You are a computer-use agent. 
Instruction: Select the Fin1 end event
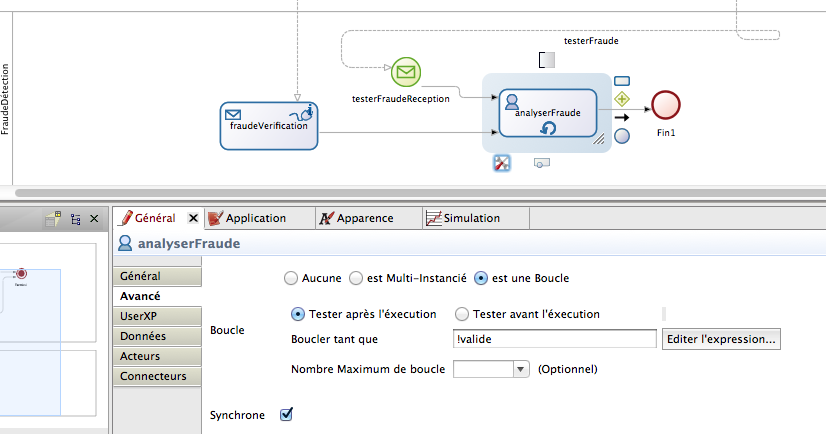point(666,105)
